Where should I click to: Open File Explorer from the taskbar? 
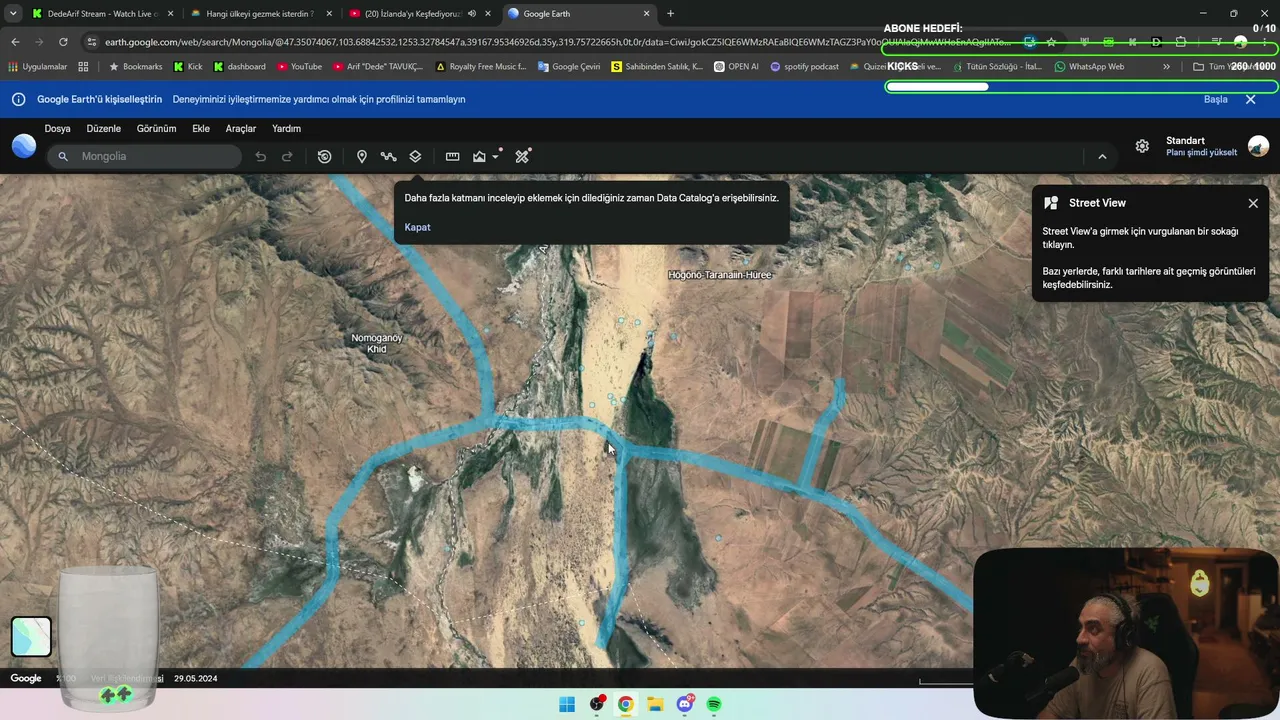coord(655,704)
